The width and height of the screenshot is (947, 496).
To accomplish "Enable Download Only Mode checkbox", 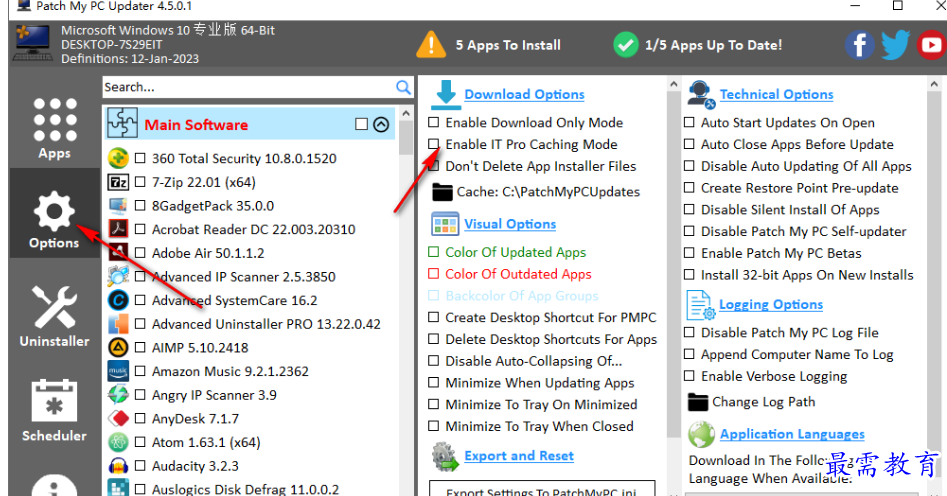I will [434, 123].
